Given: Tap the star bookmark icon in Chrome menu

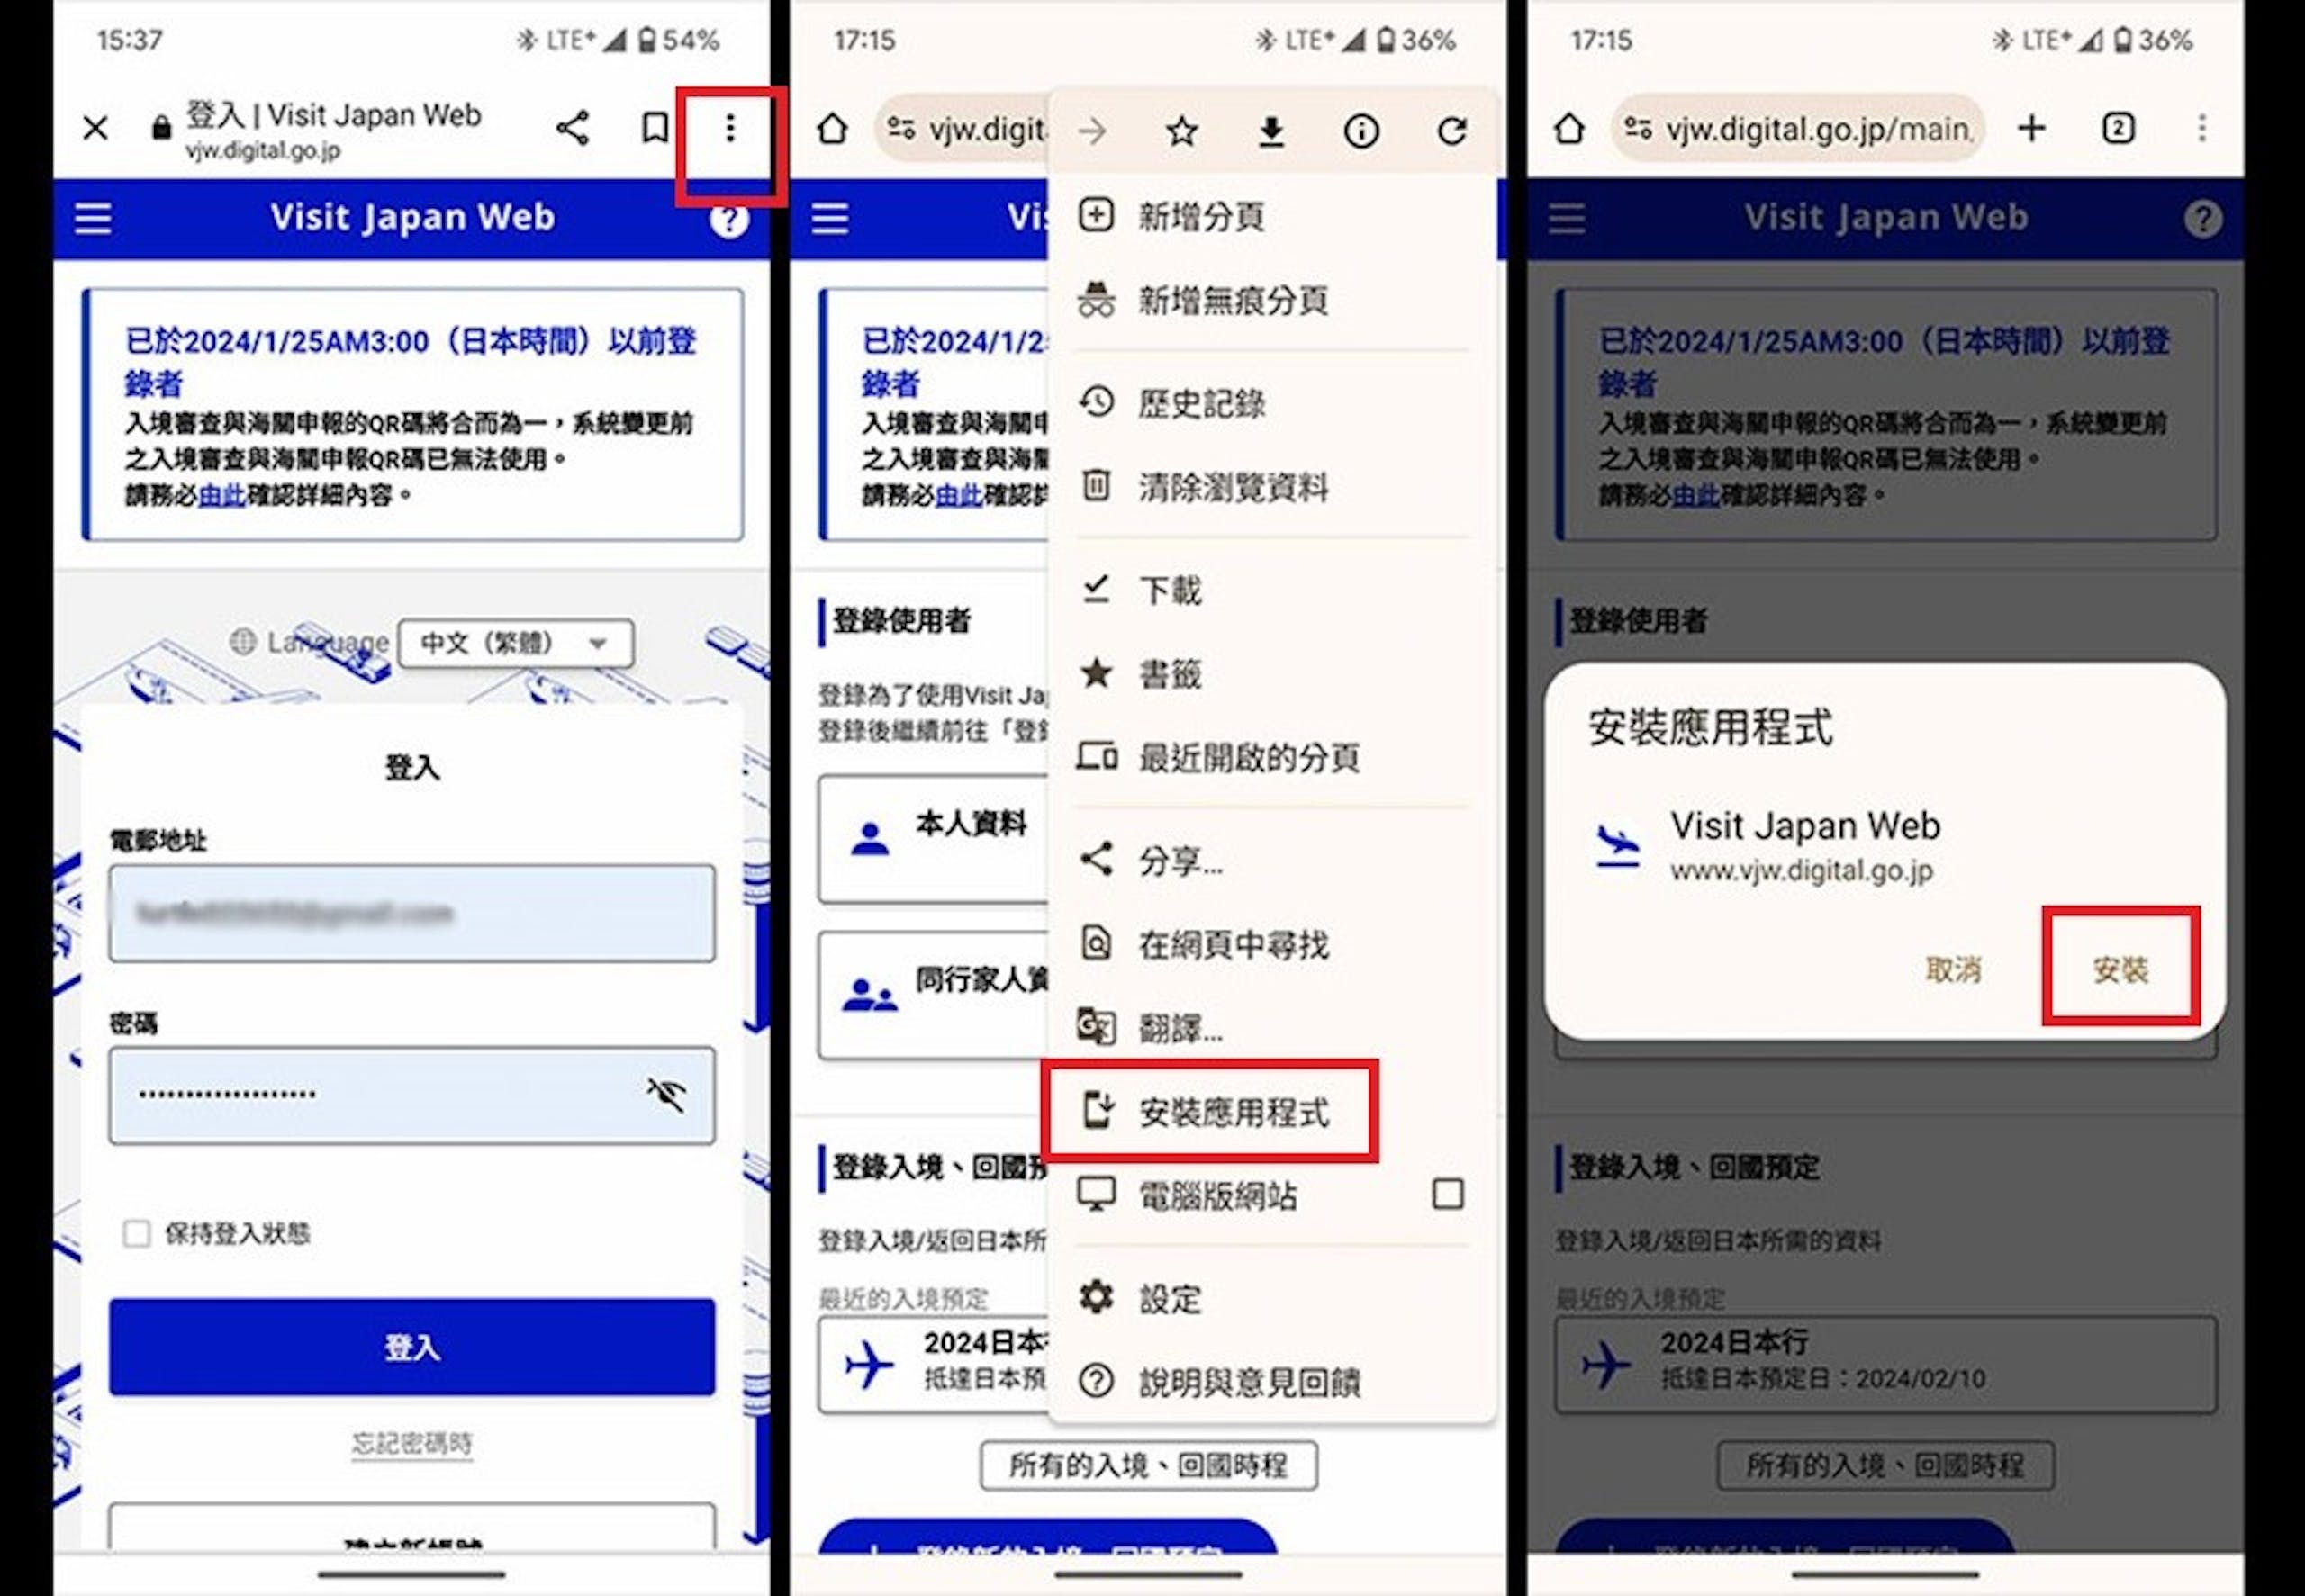Looking at the screenshot, I should pos(1181,131).
